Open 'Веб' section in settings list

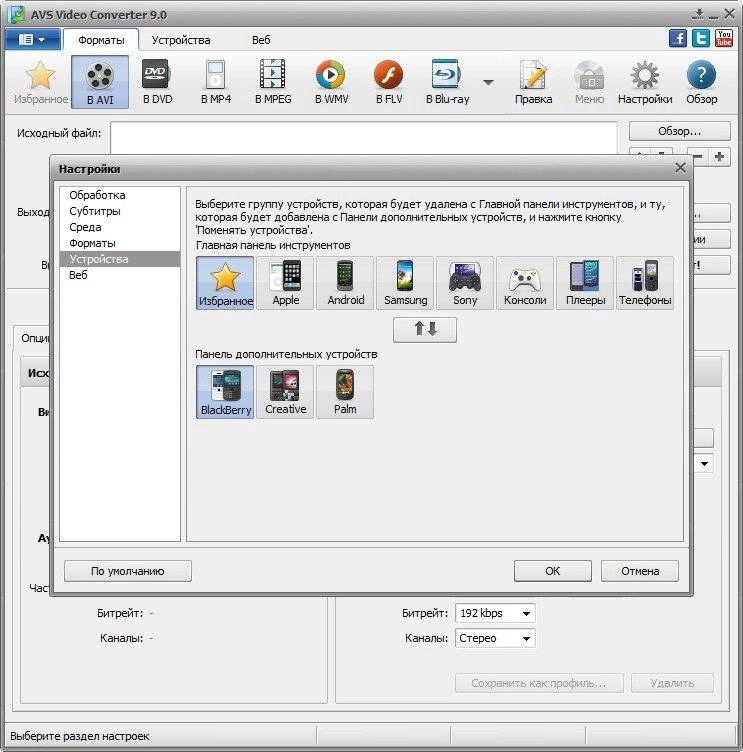click(120, 275)
